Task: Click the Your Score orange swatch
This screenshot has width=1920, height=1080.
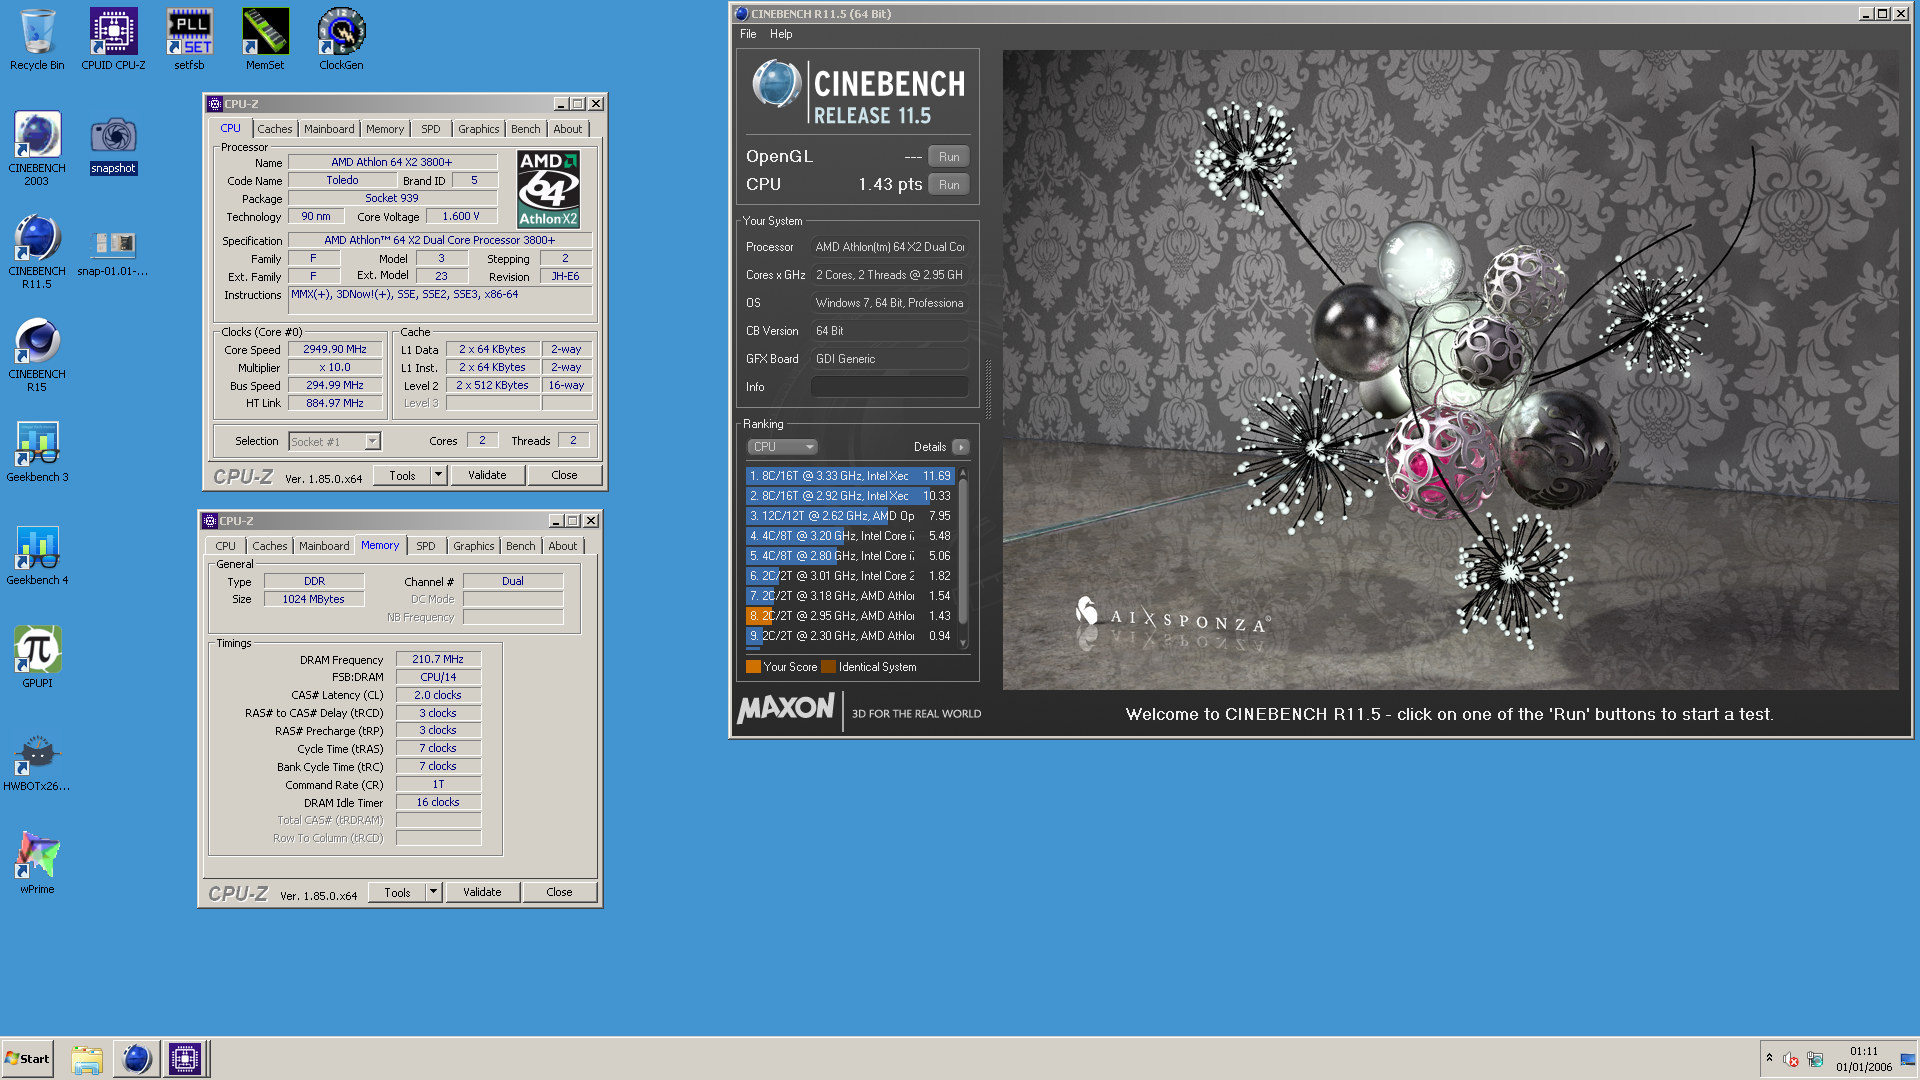Action: coord(753,667)
